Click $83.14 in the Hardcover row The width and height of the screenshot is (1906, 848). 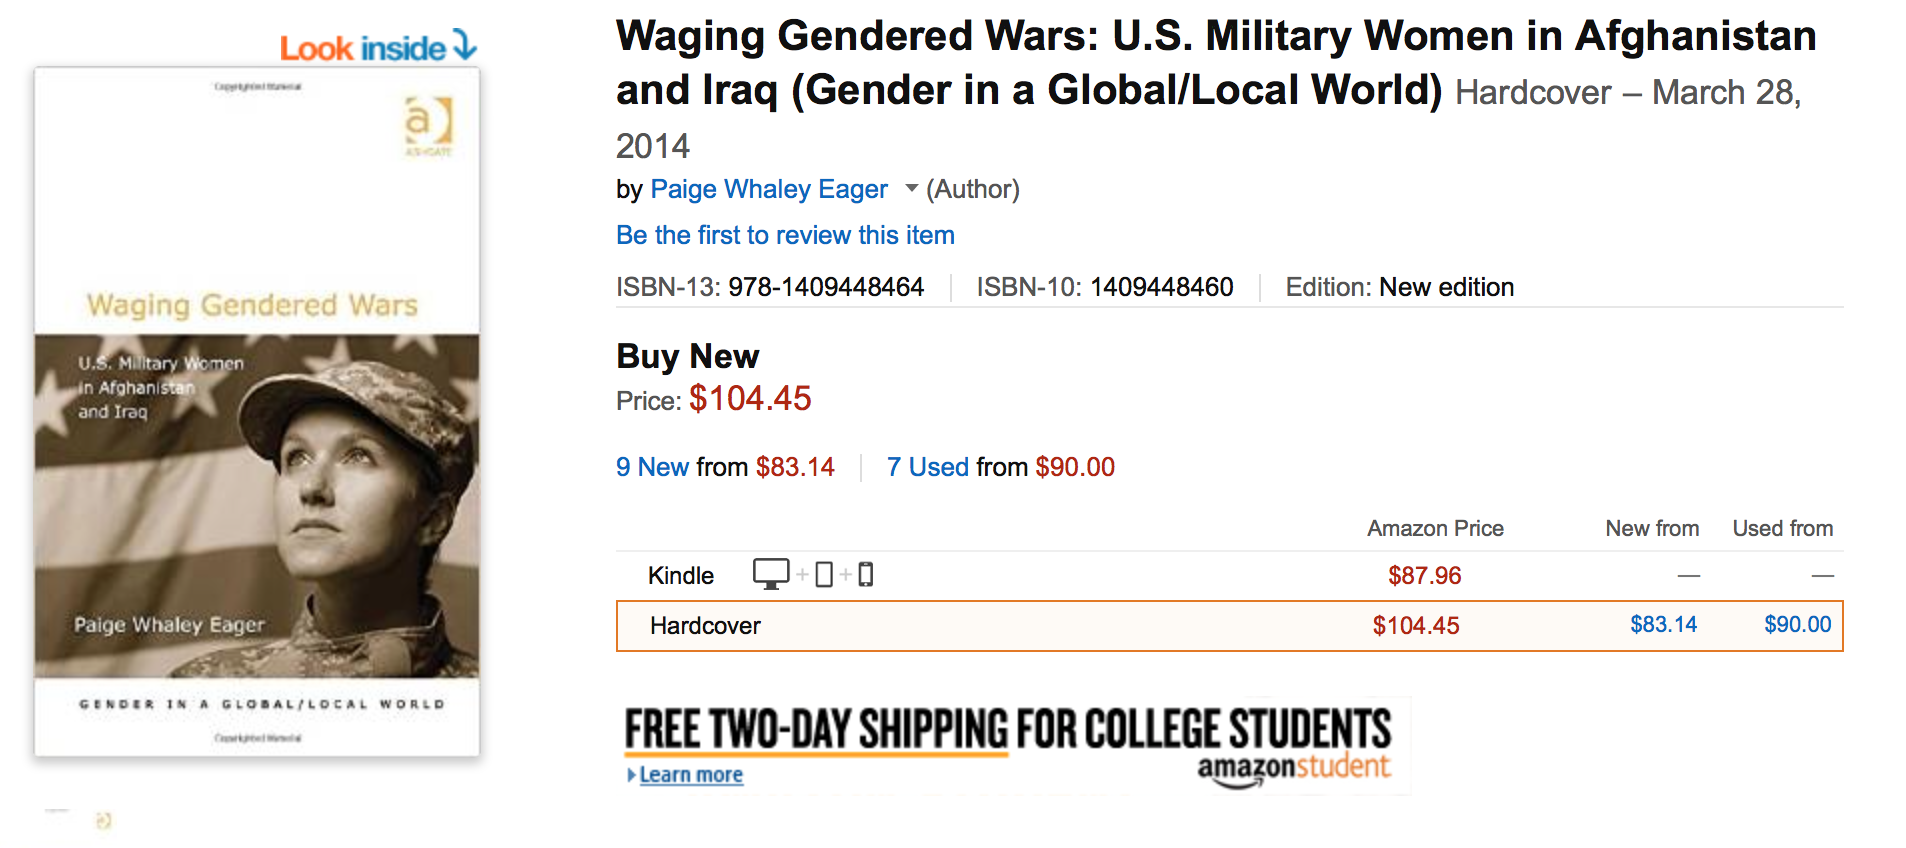1663,625
